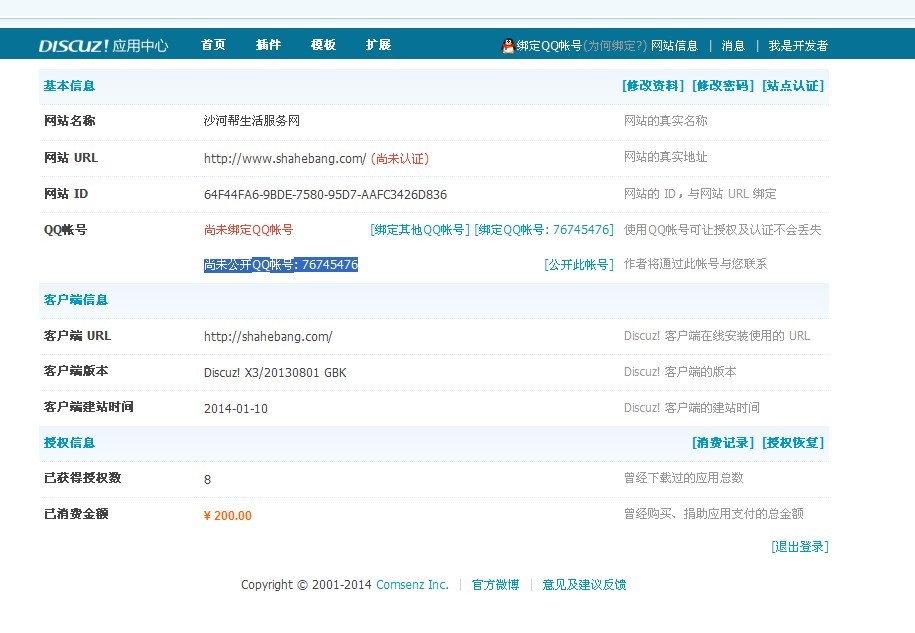Click the [修改密码] link

723,86
